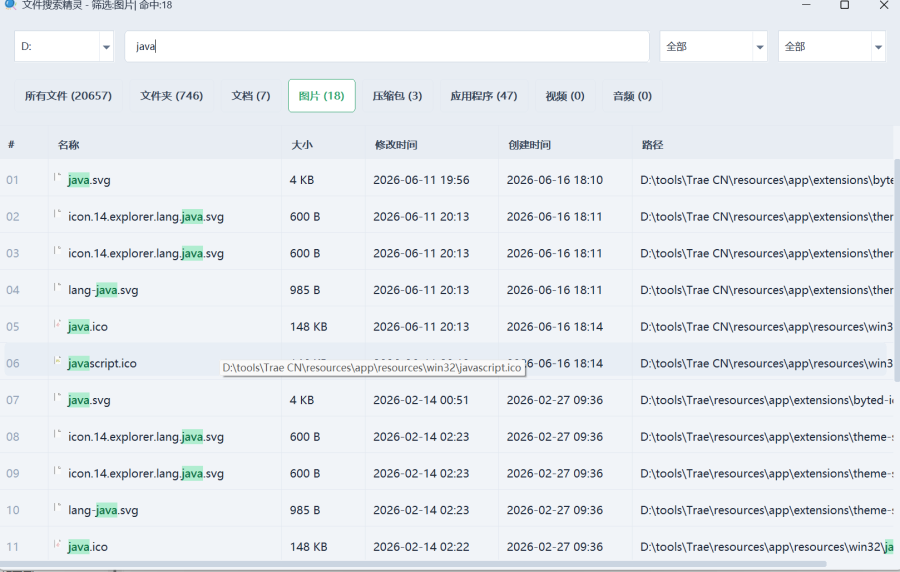Switch to 视频 (0) tab

click(x=565, y=96)
